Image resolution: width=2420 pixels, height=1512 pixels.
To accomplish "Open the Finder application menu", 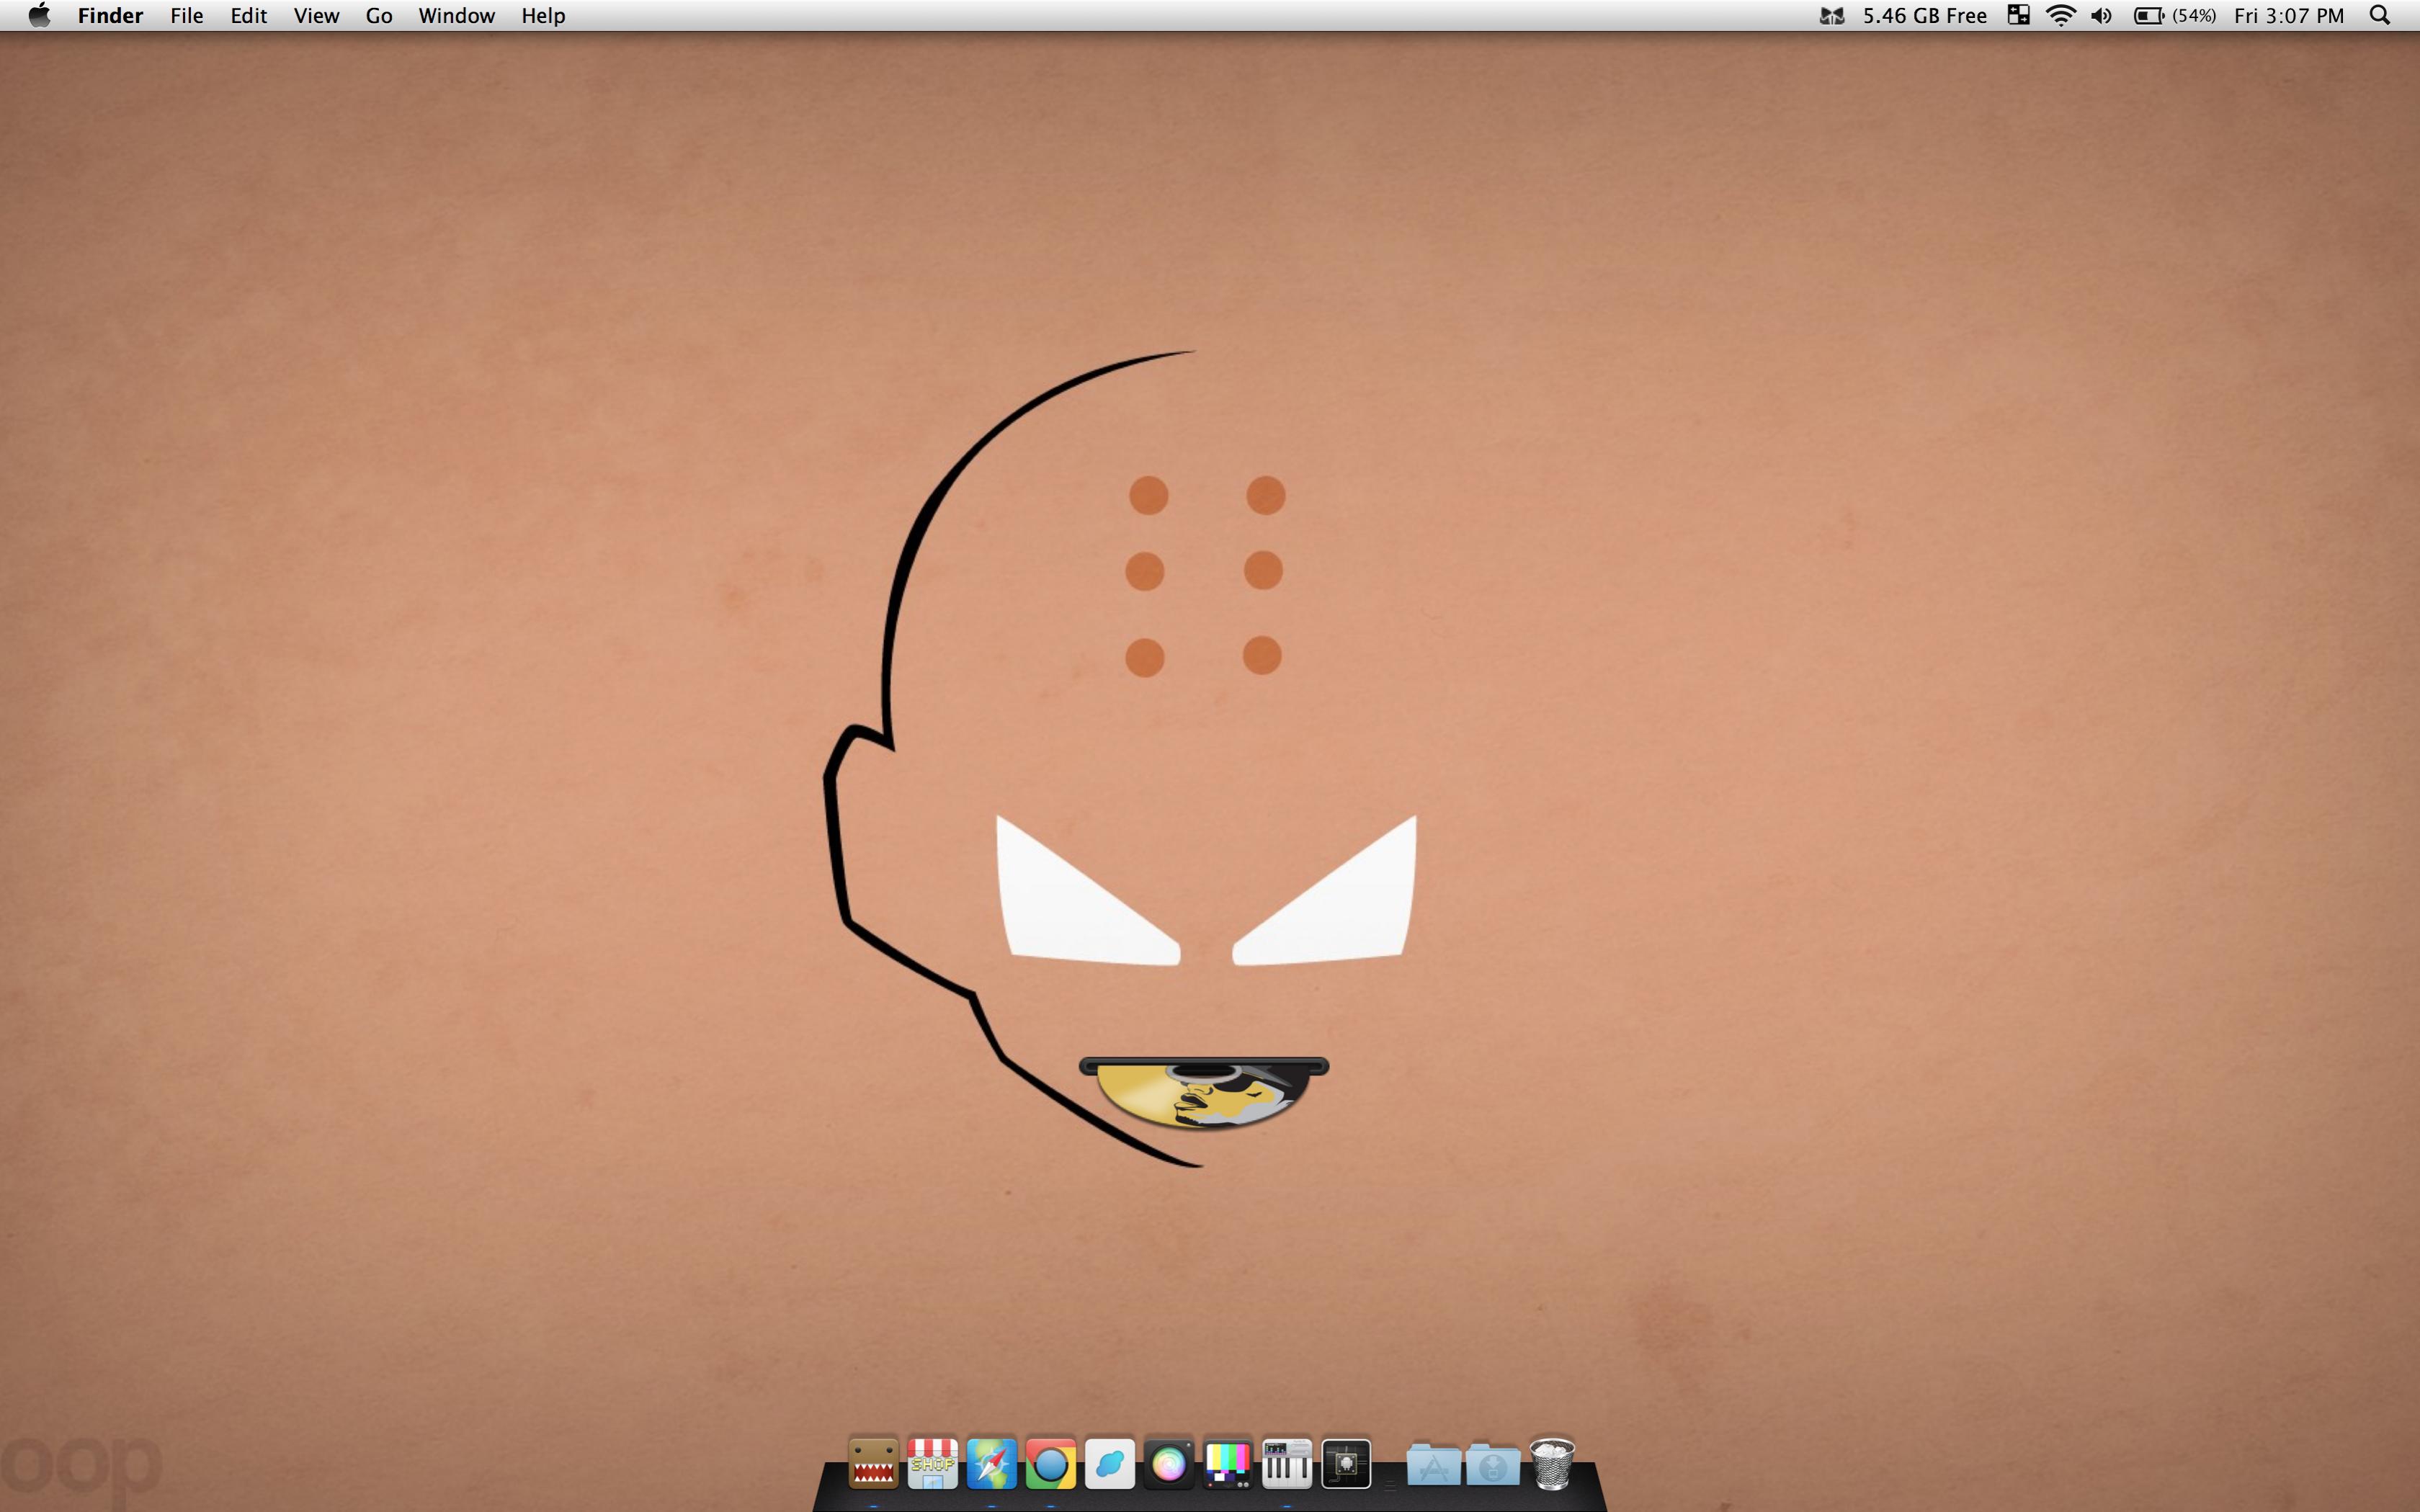I will (x=110, y=15).
